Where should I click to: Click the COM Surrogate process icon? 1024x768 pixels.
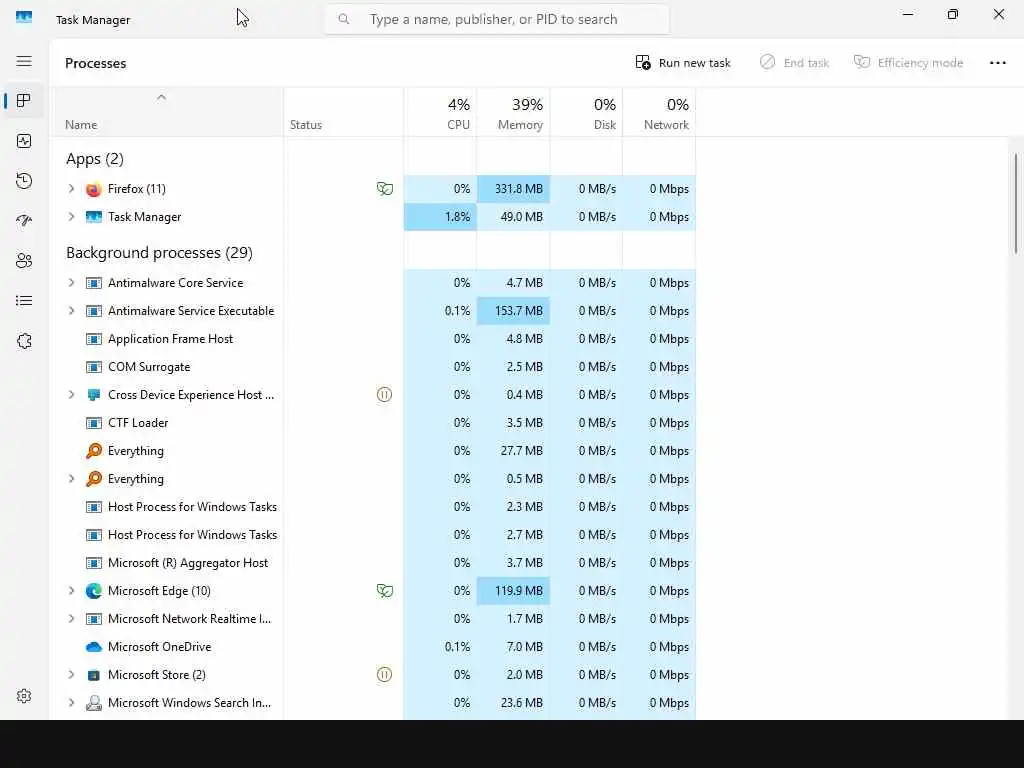coord(93,367)
